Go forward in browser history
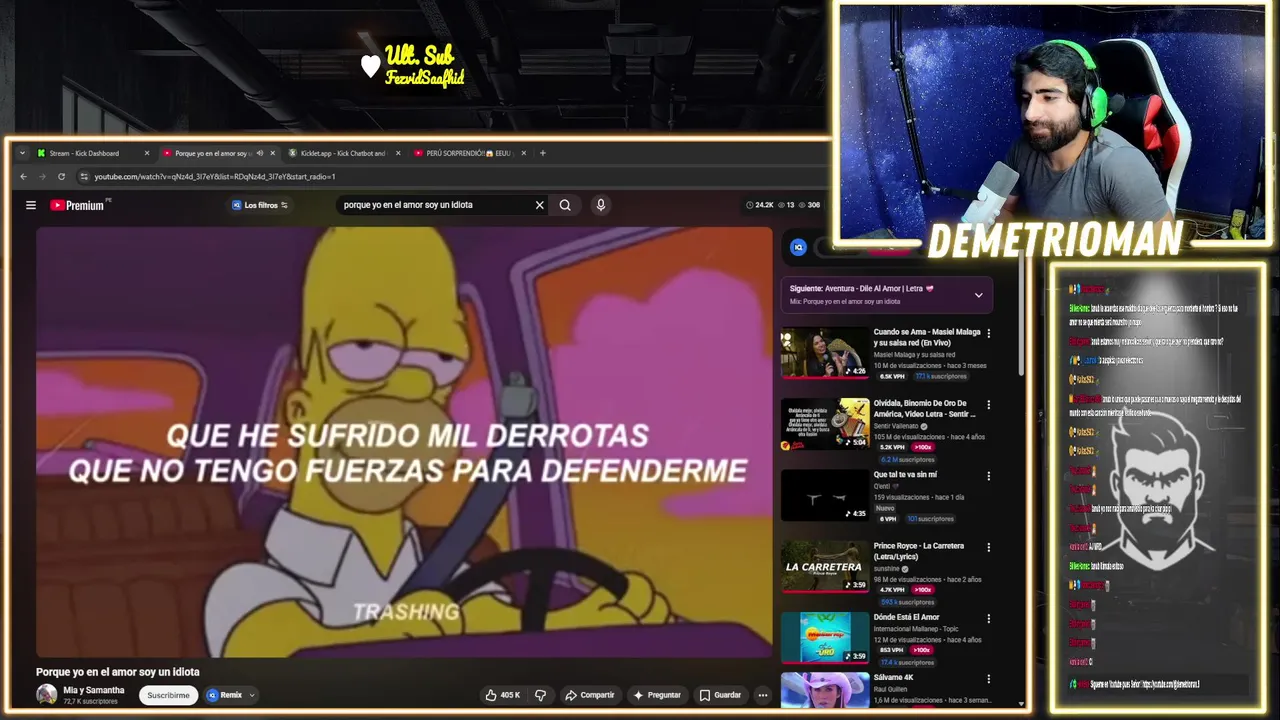This screenshot has width=1280, height=720. [42, 177]
